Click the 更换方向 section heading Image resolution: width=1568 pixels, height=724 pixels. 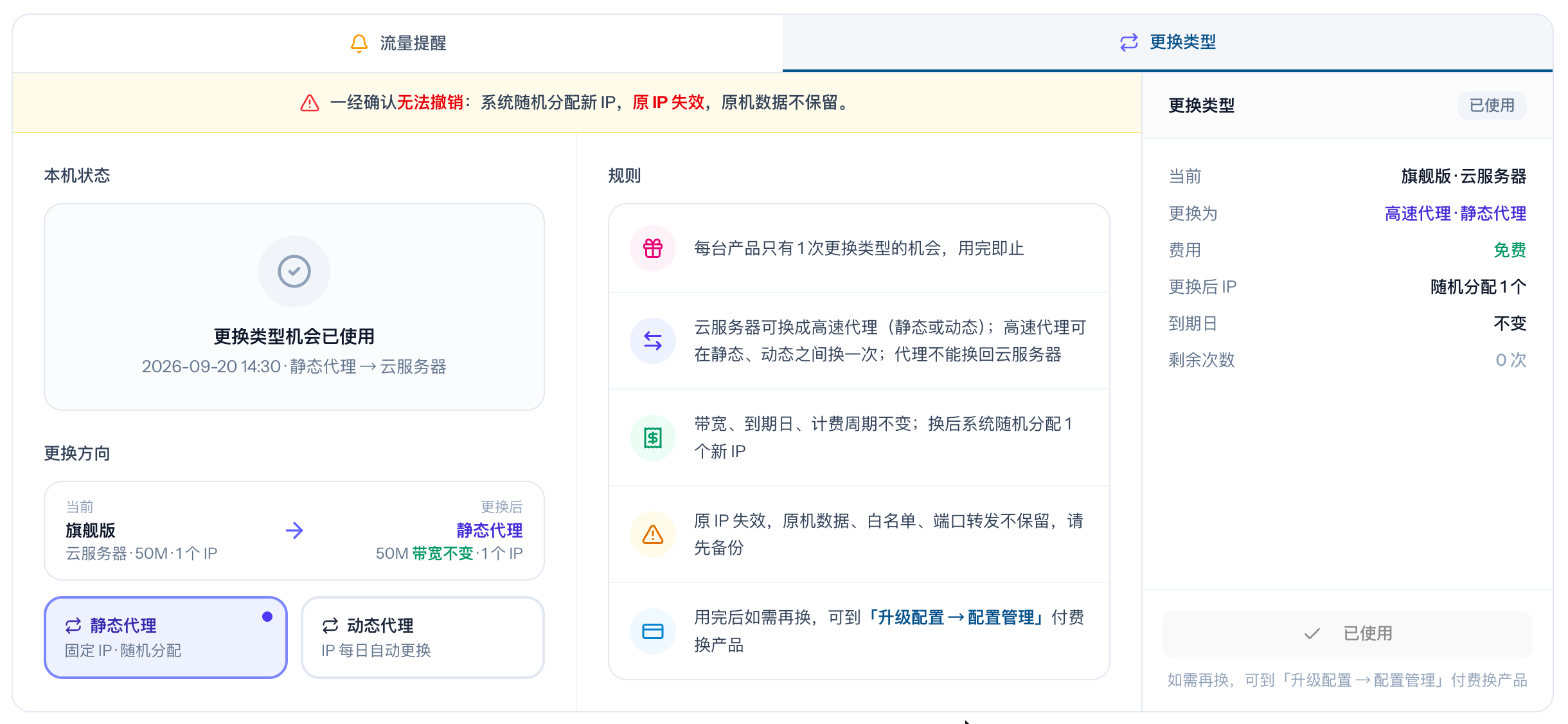[x=77, y=454]
